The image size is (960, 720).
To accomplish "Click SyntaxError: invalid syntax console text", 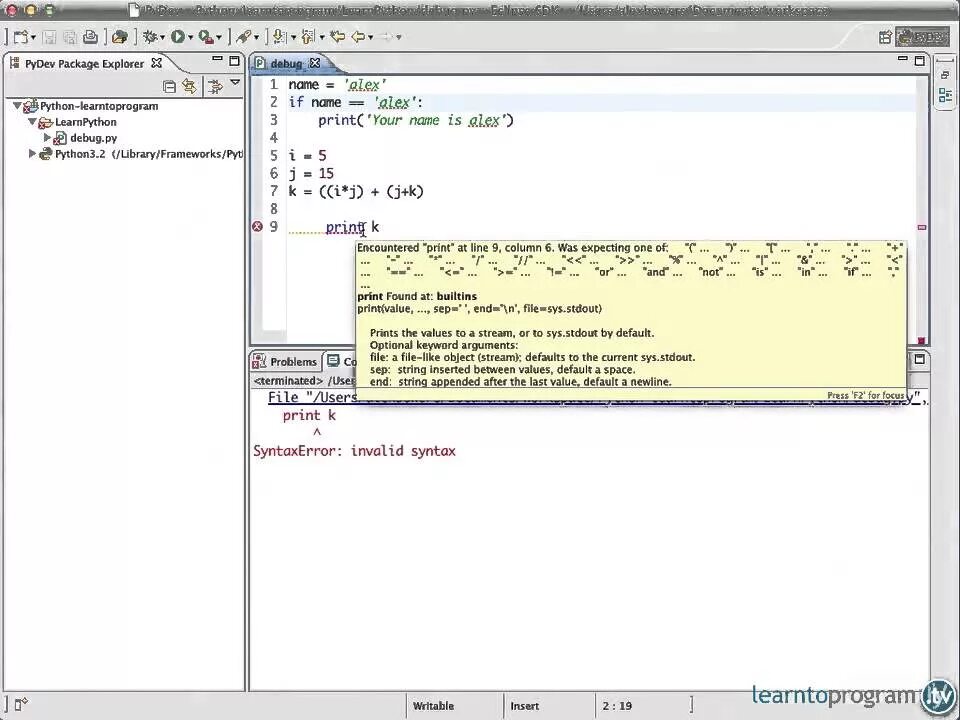I will tap(354, 451).
